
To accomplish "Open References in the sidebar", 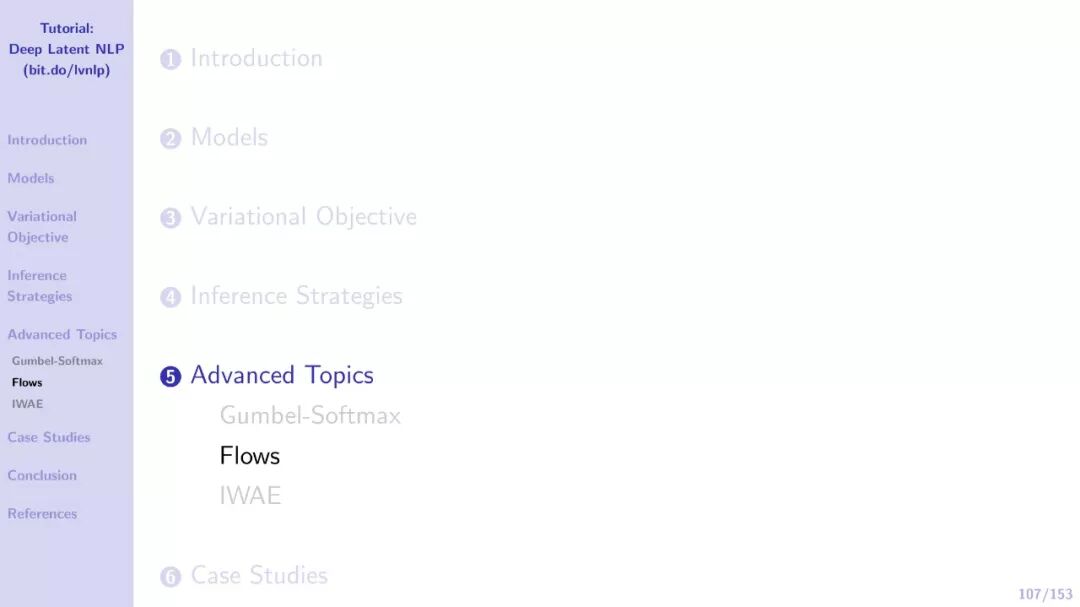I will click(x=42, y=513).
